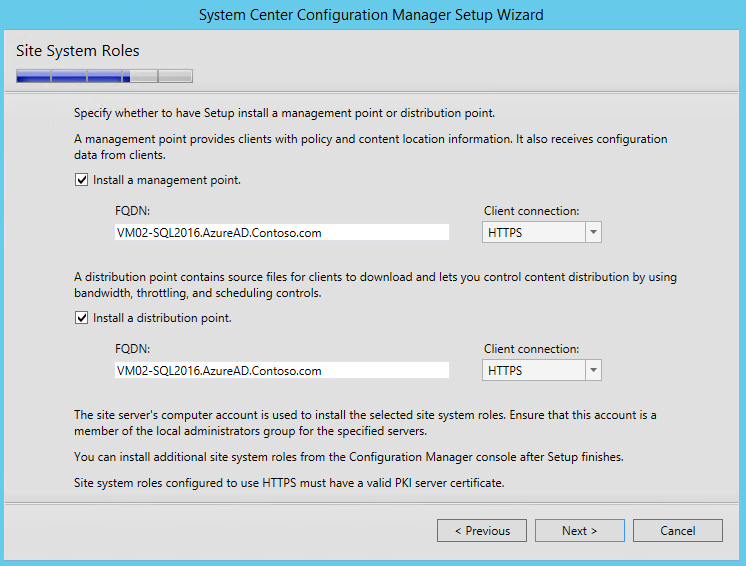Screen dimensions: 746x566
Task: Uncheck Install a management point checkbox
Action: 81,180
